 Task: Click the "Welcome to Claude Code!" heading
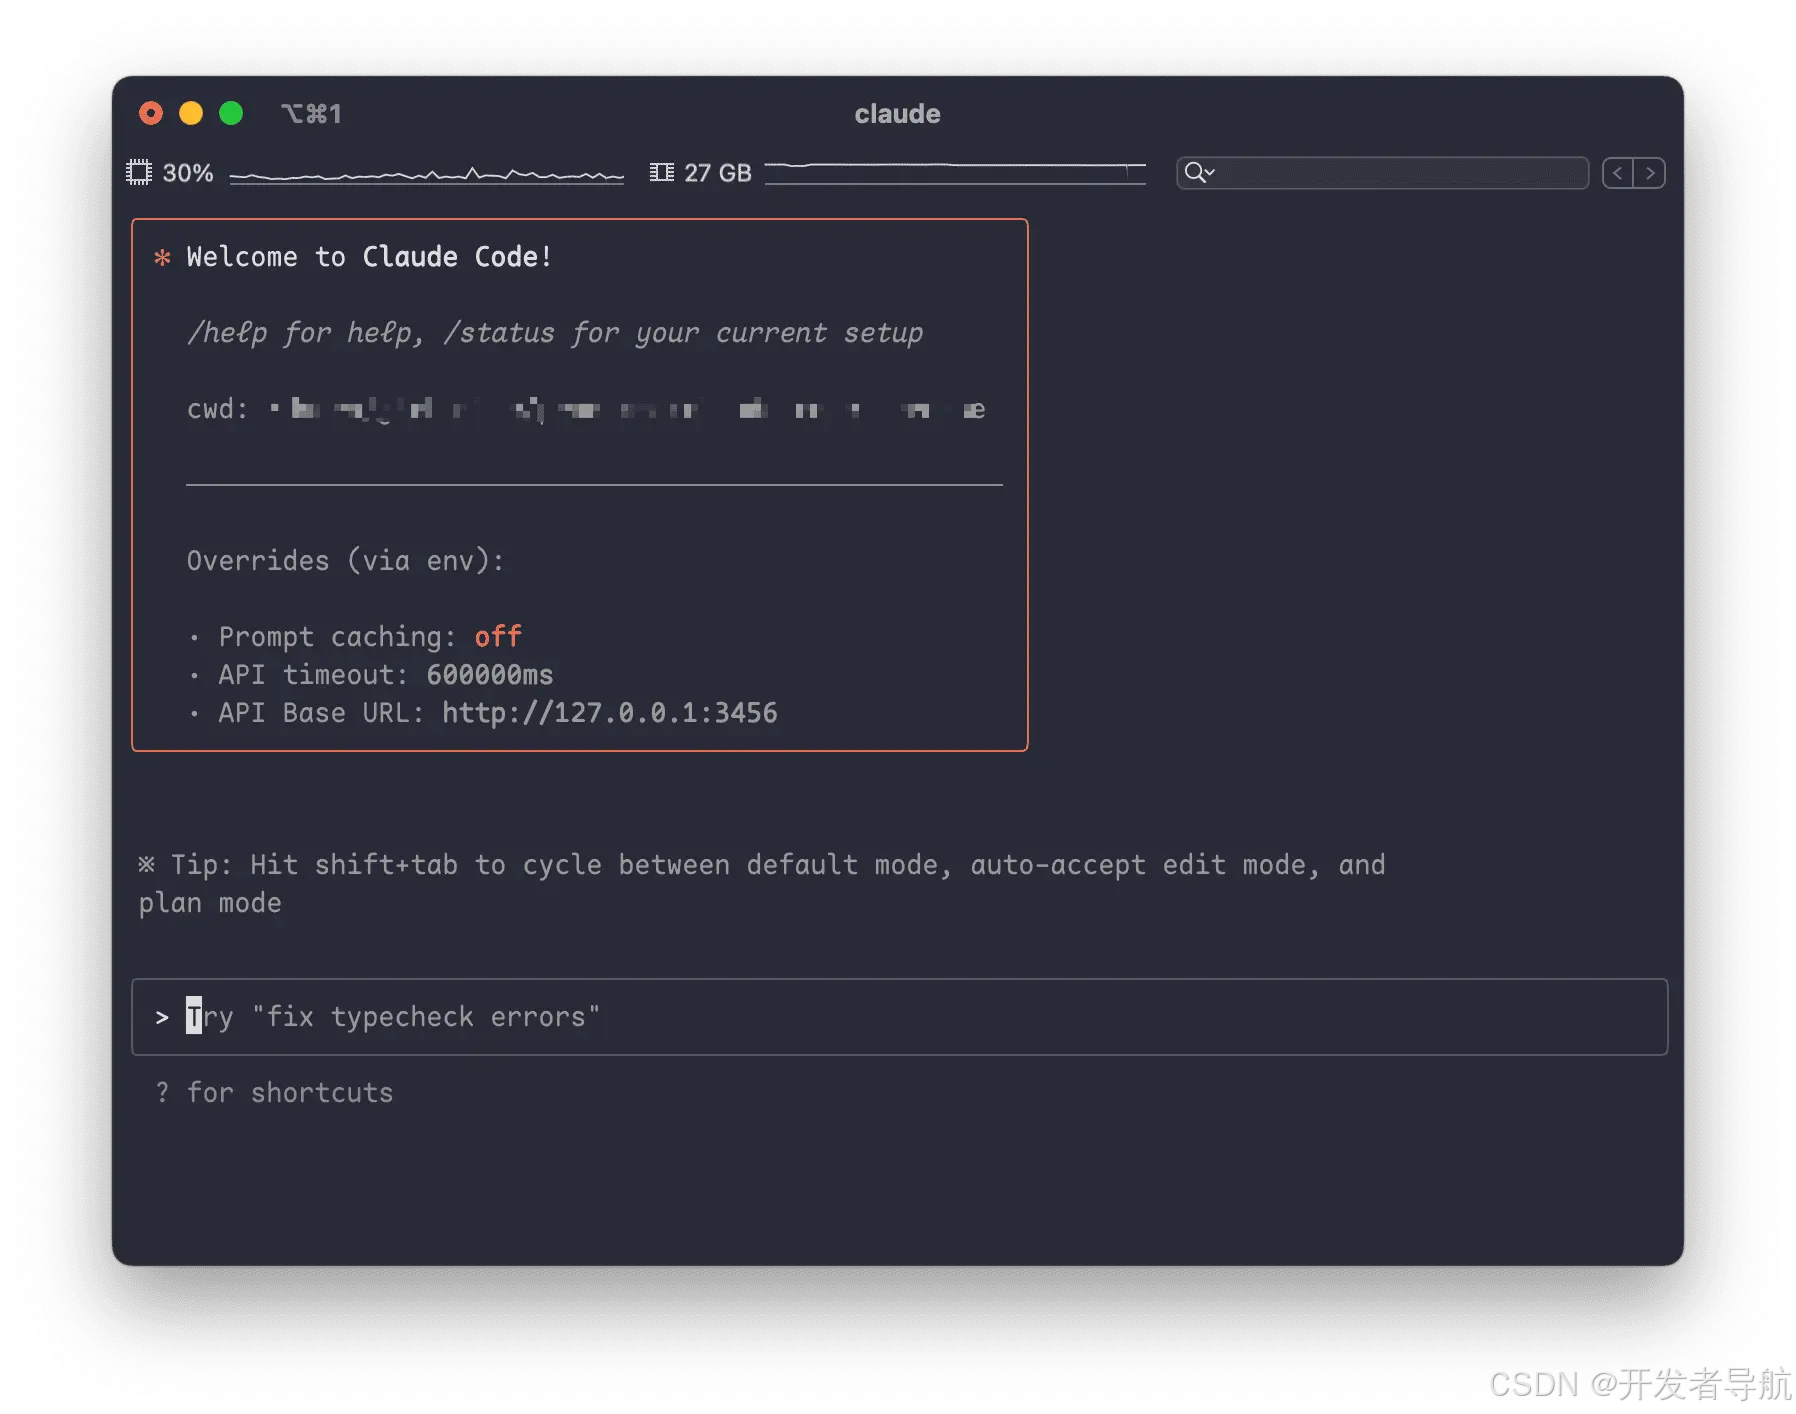368,257
